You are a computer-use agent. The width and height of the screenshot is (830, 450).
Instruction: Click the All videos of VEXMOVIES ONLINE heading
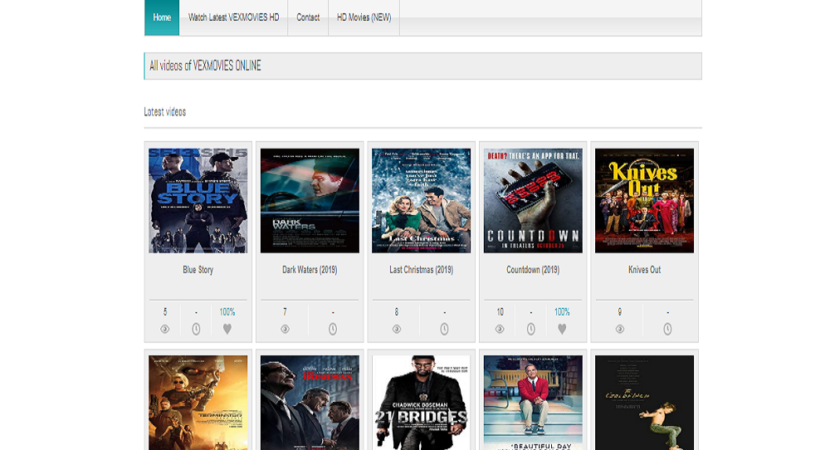pos(205,66)
